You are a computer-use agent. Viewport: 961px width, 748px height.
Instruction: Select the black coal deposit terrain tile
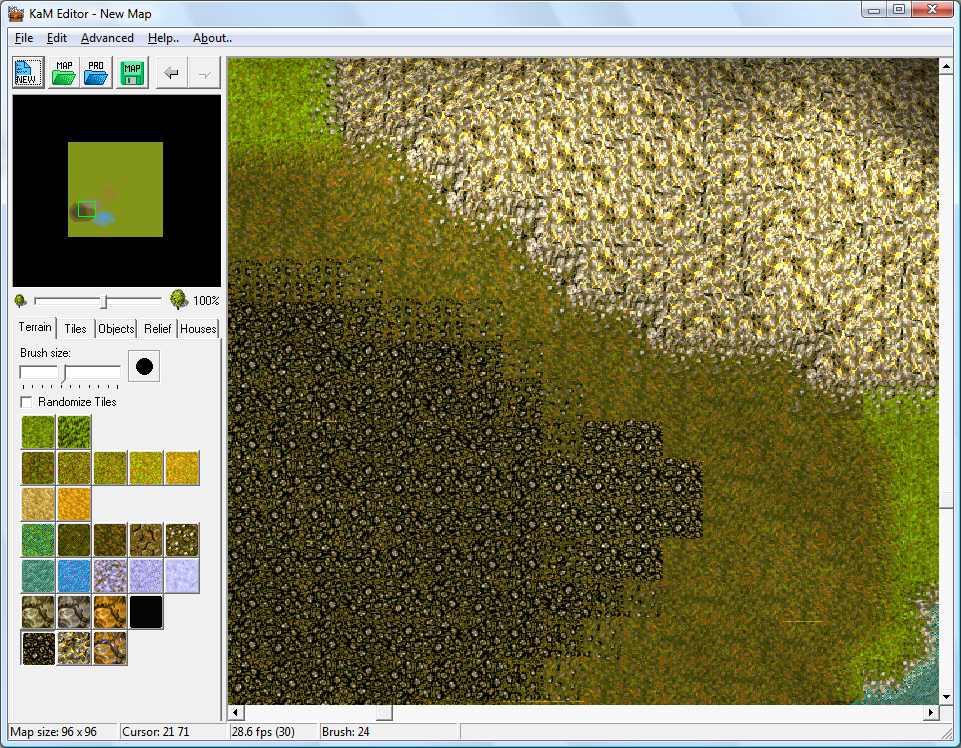[38, 649]
